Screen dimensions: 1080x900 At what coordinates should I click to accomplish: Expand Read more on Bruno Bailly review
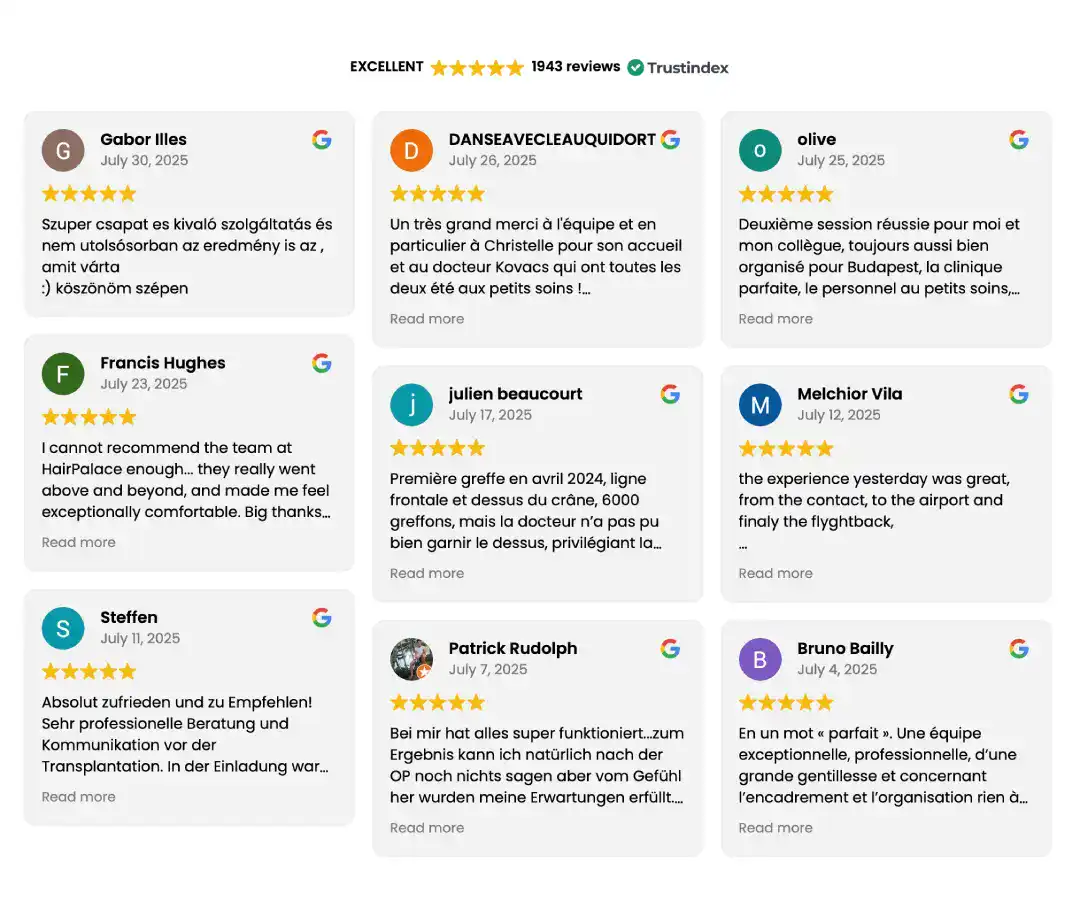(x=775, y=828)
